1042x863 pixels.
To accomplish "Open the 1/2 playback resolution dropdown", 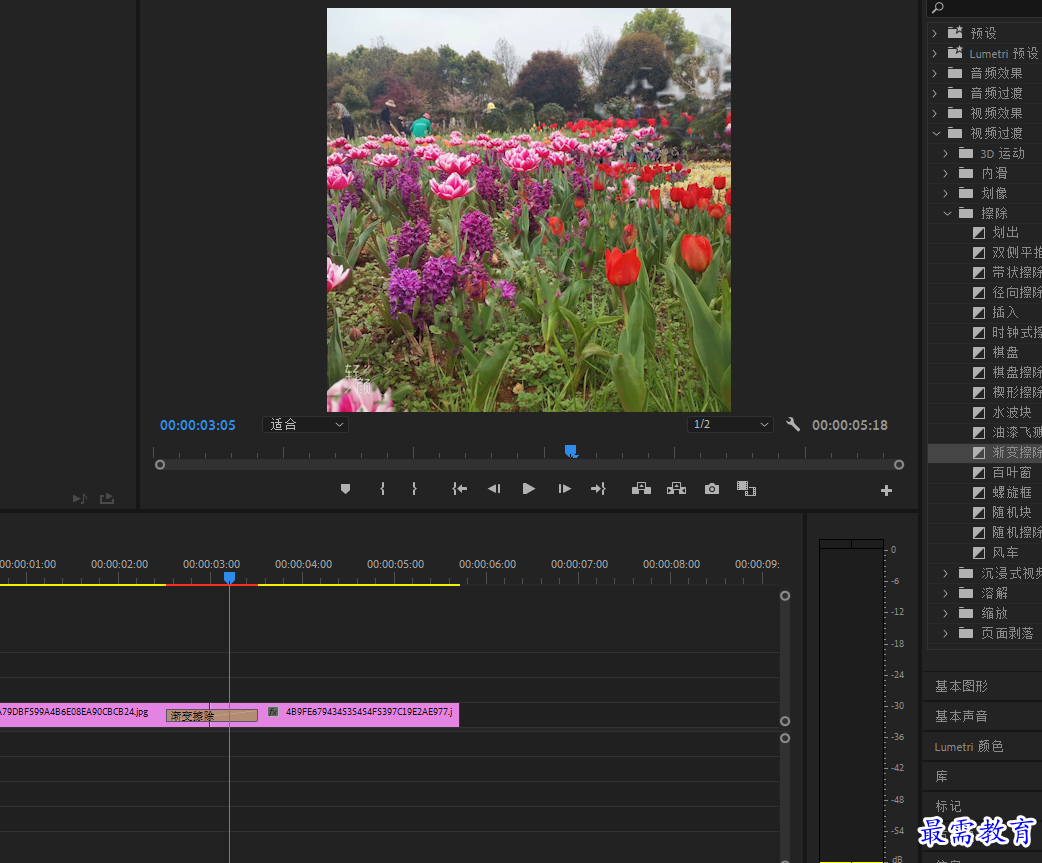I will click(730, 425).
